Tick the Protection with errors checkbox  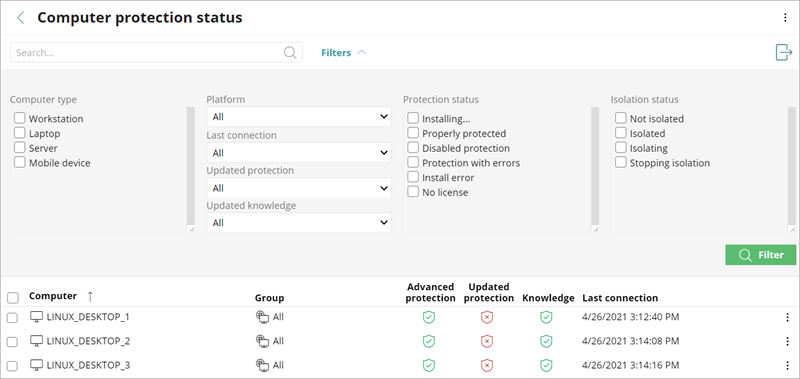click(413, 163)
